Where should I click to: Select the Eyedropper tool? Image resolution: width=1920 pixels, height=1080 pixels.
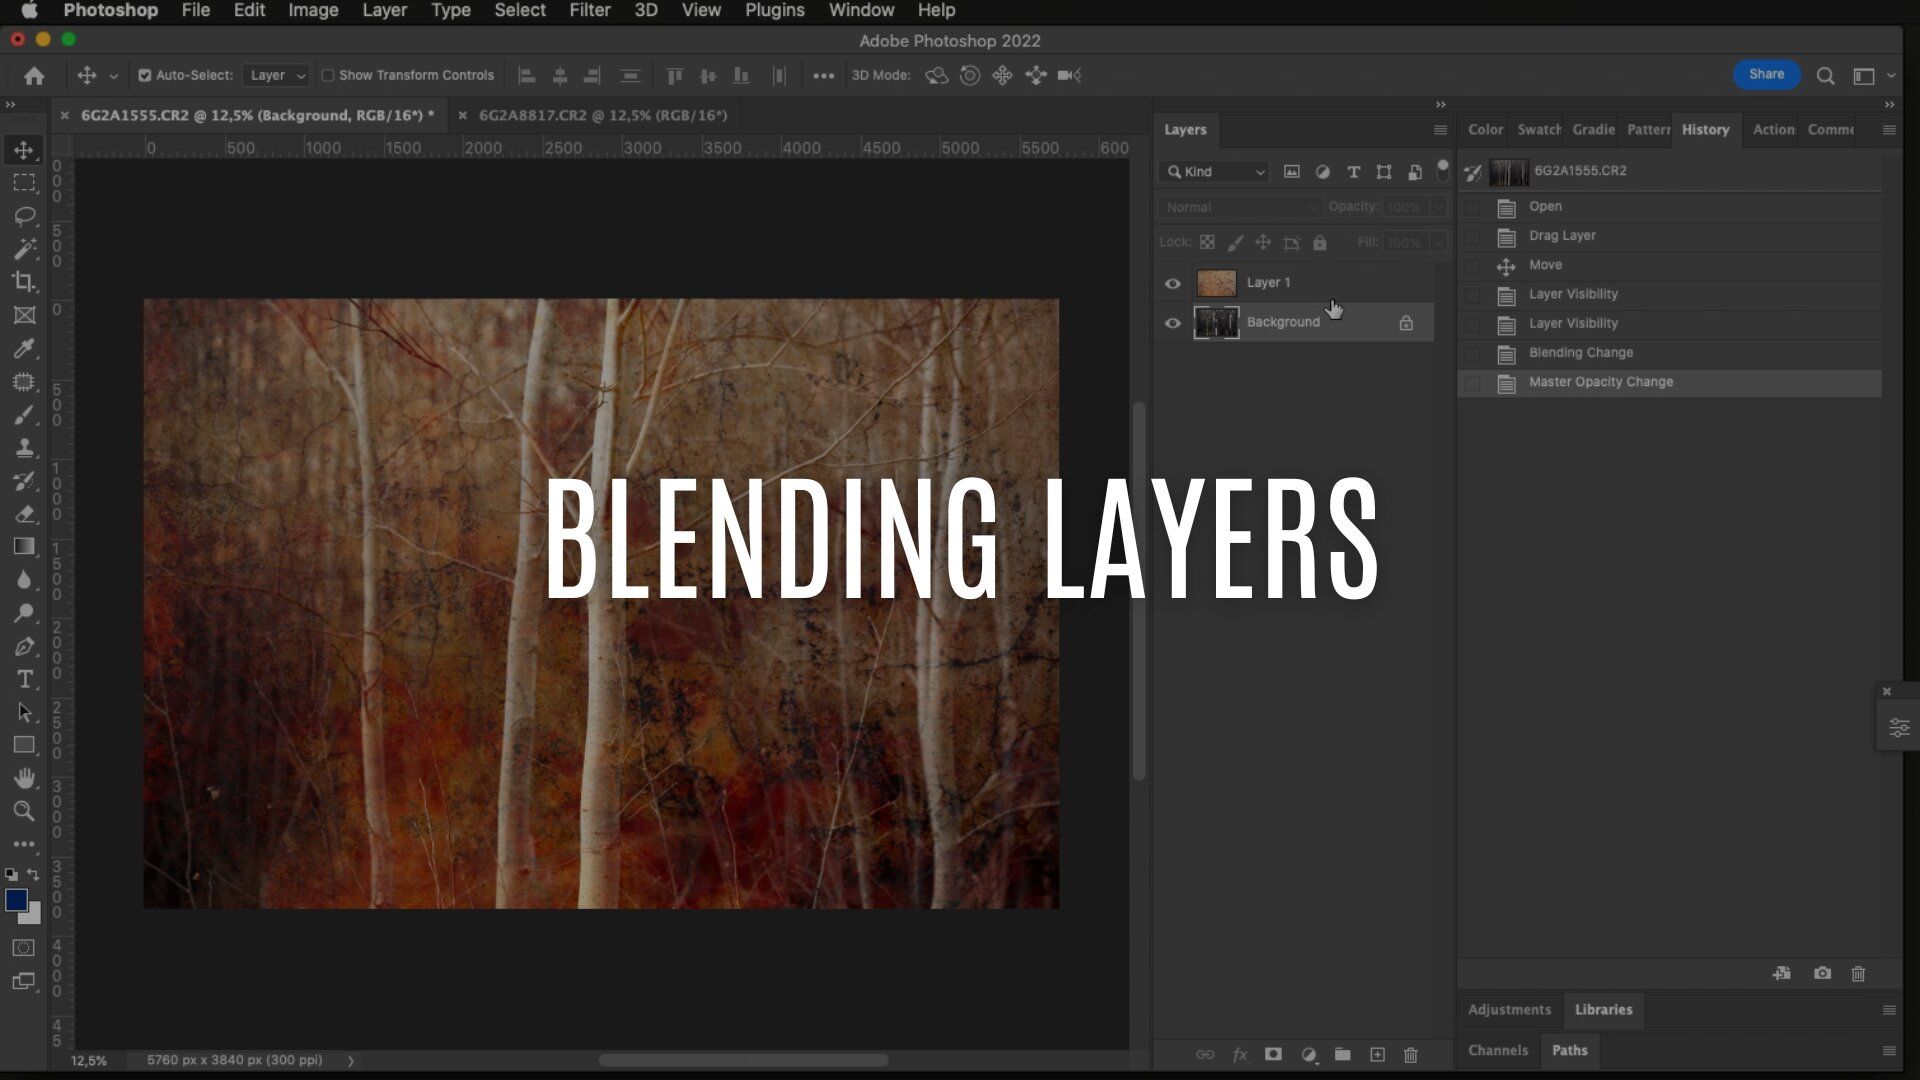click(24, 348)
